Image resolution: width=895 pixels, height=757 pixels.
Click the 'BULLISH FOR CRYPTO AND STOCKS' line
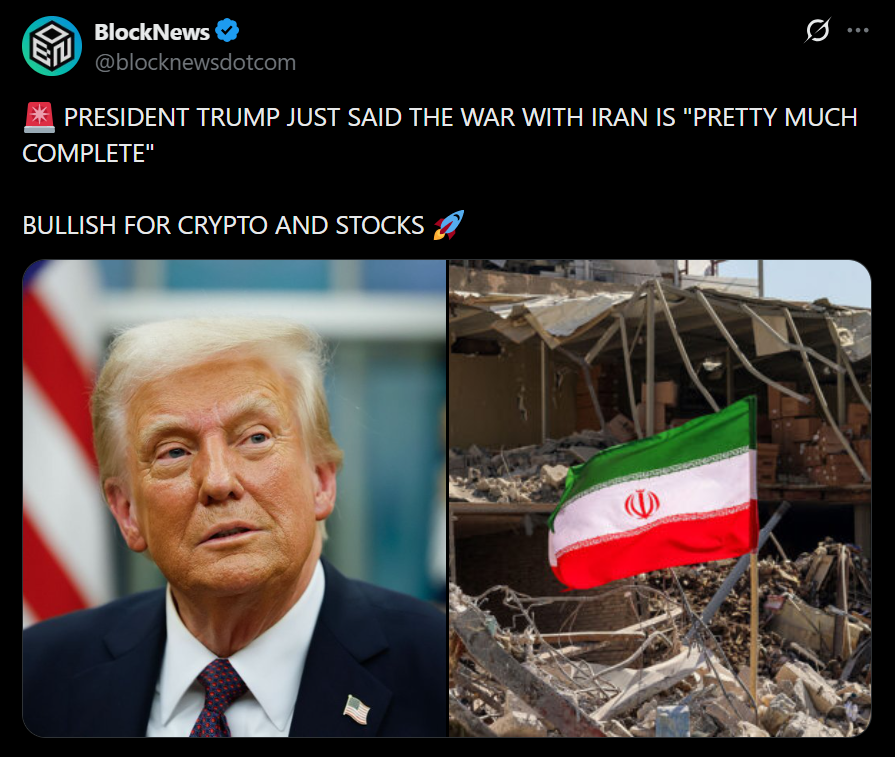click(223, 226)
